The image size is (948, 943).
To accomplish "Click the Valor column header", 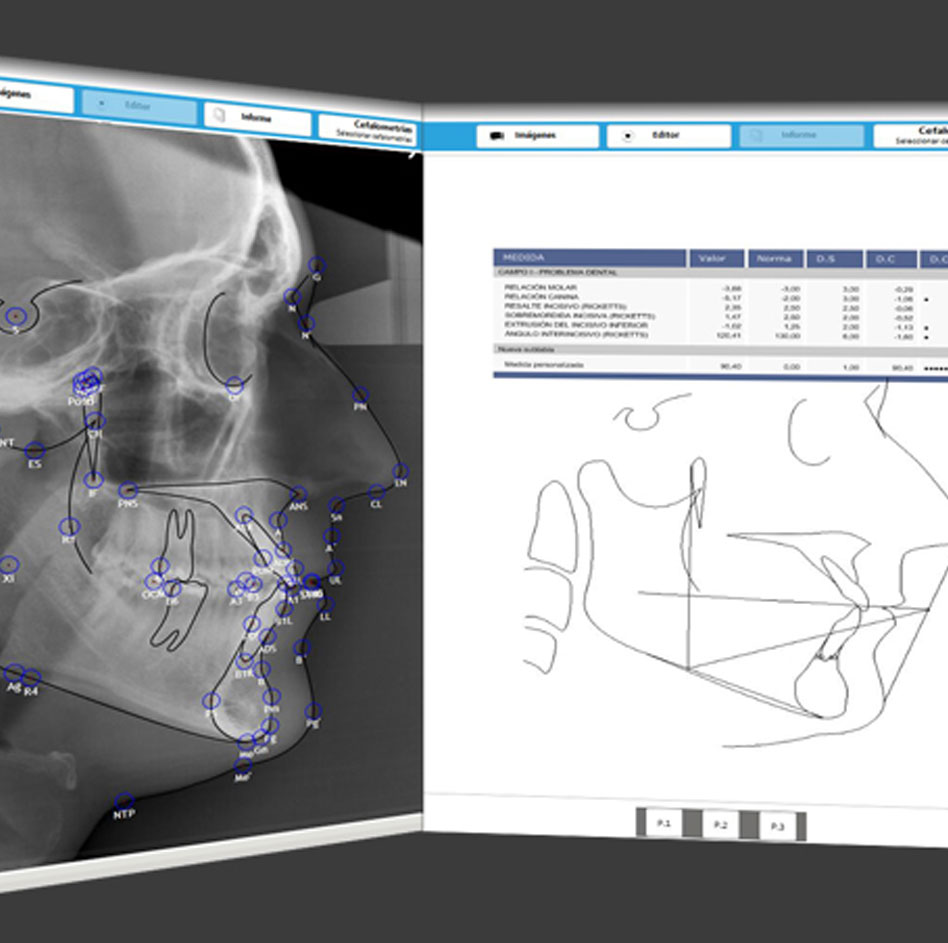I will 715,259.
